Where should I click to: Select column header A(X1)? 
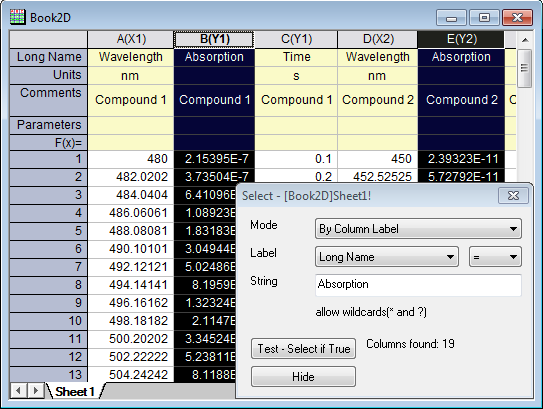tap(131, 39)
